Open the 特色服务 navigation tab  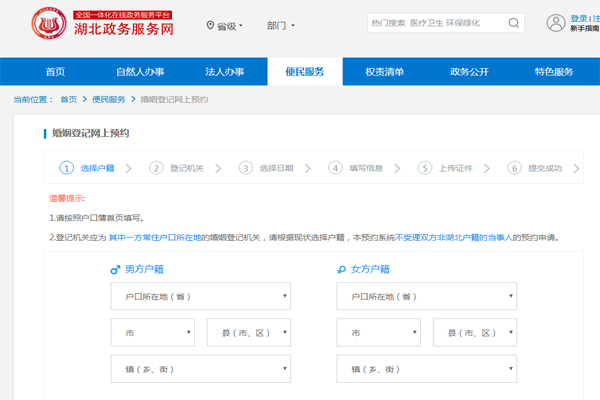(554, 72)
